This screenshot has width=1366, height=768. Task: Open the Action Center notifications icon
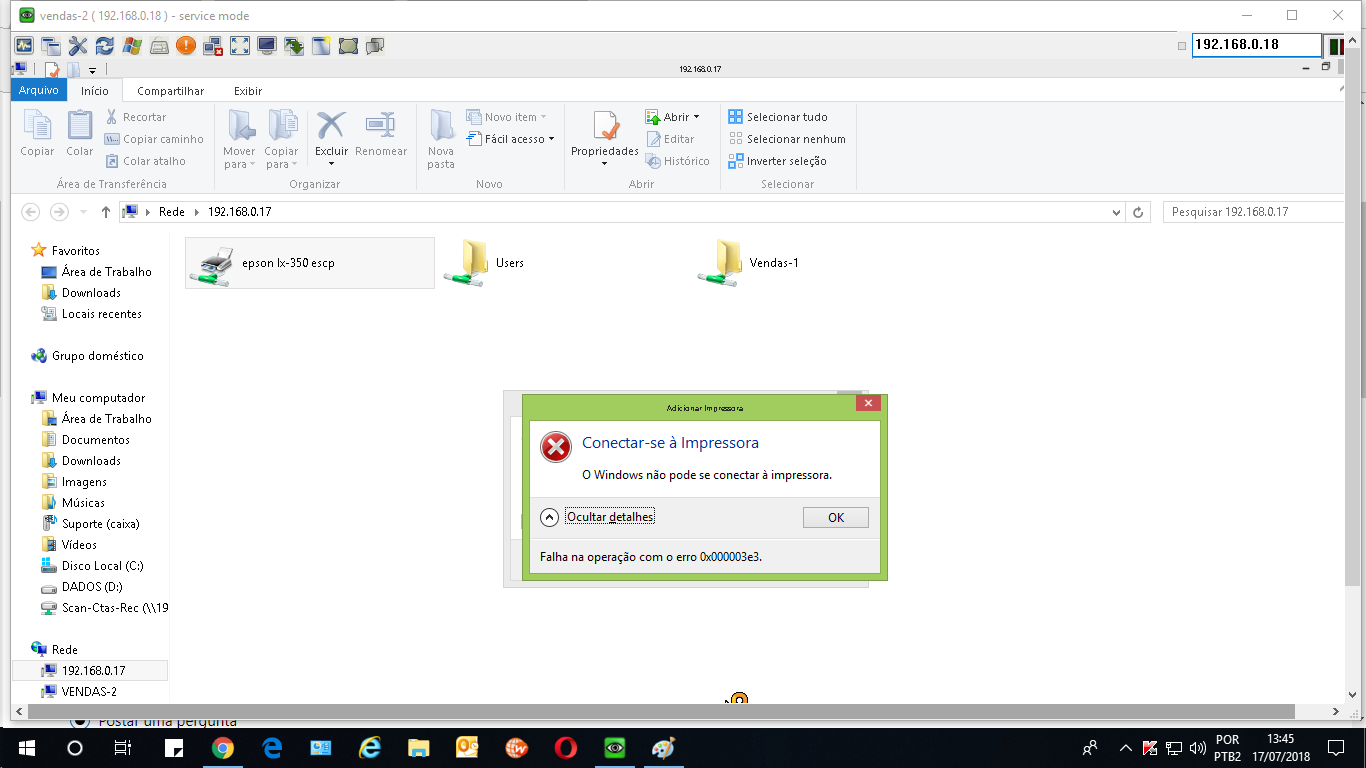pyautogui.click(x=1336, y=747)
